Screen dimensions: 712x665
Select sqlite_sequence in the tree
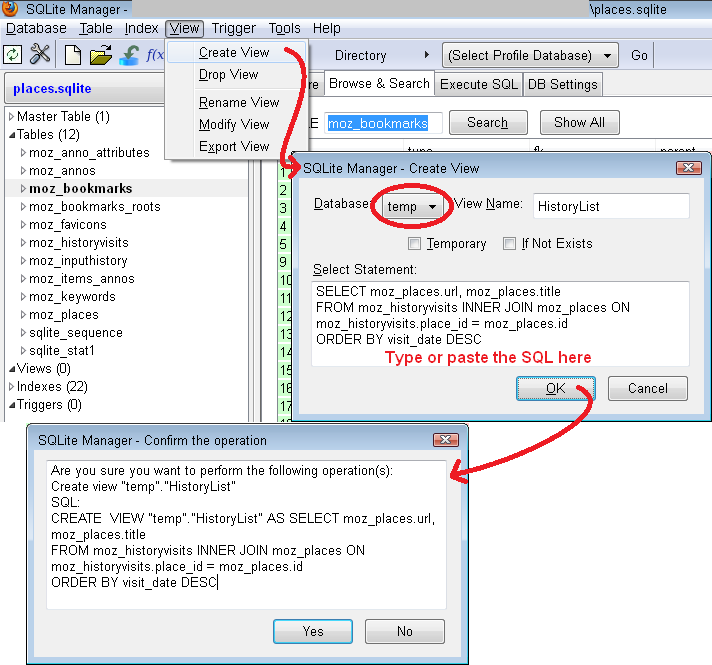click(76, 333)
